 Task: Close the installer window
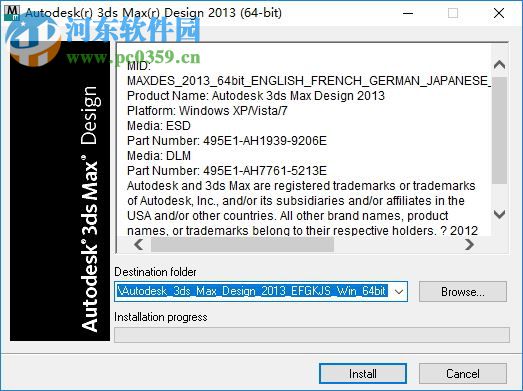[x=499, y=13]
